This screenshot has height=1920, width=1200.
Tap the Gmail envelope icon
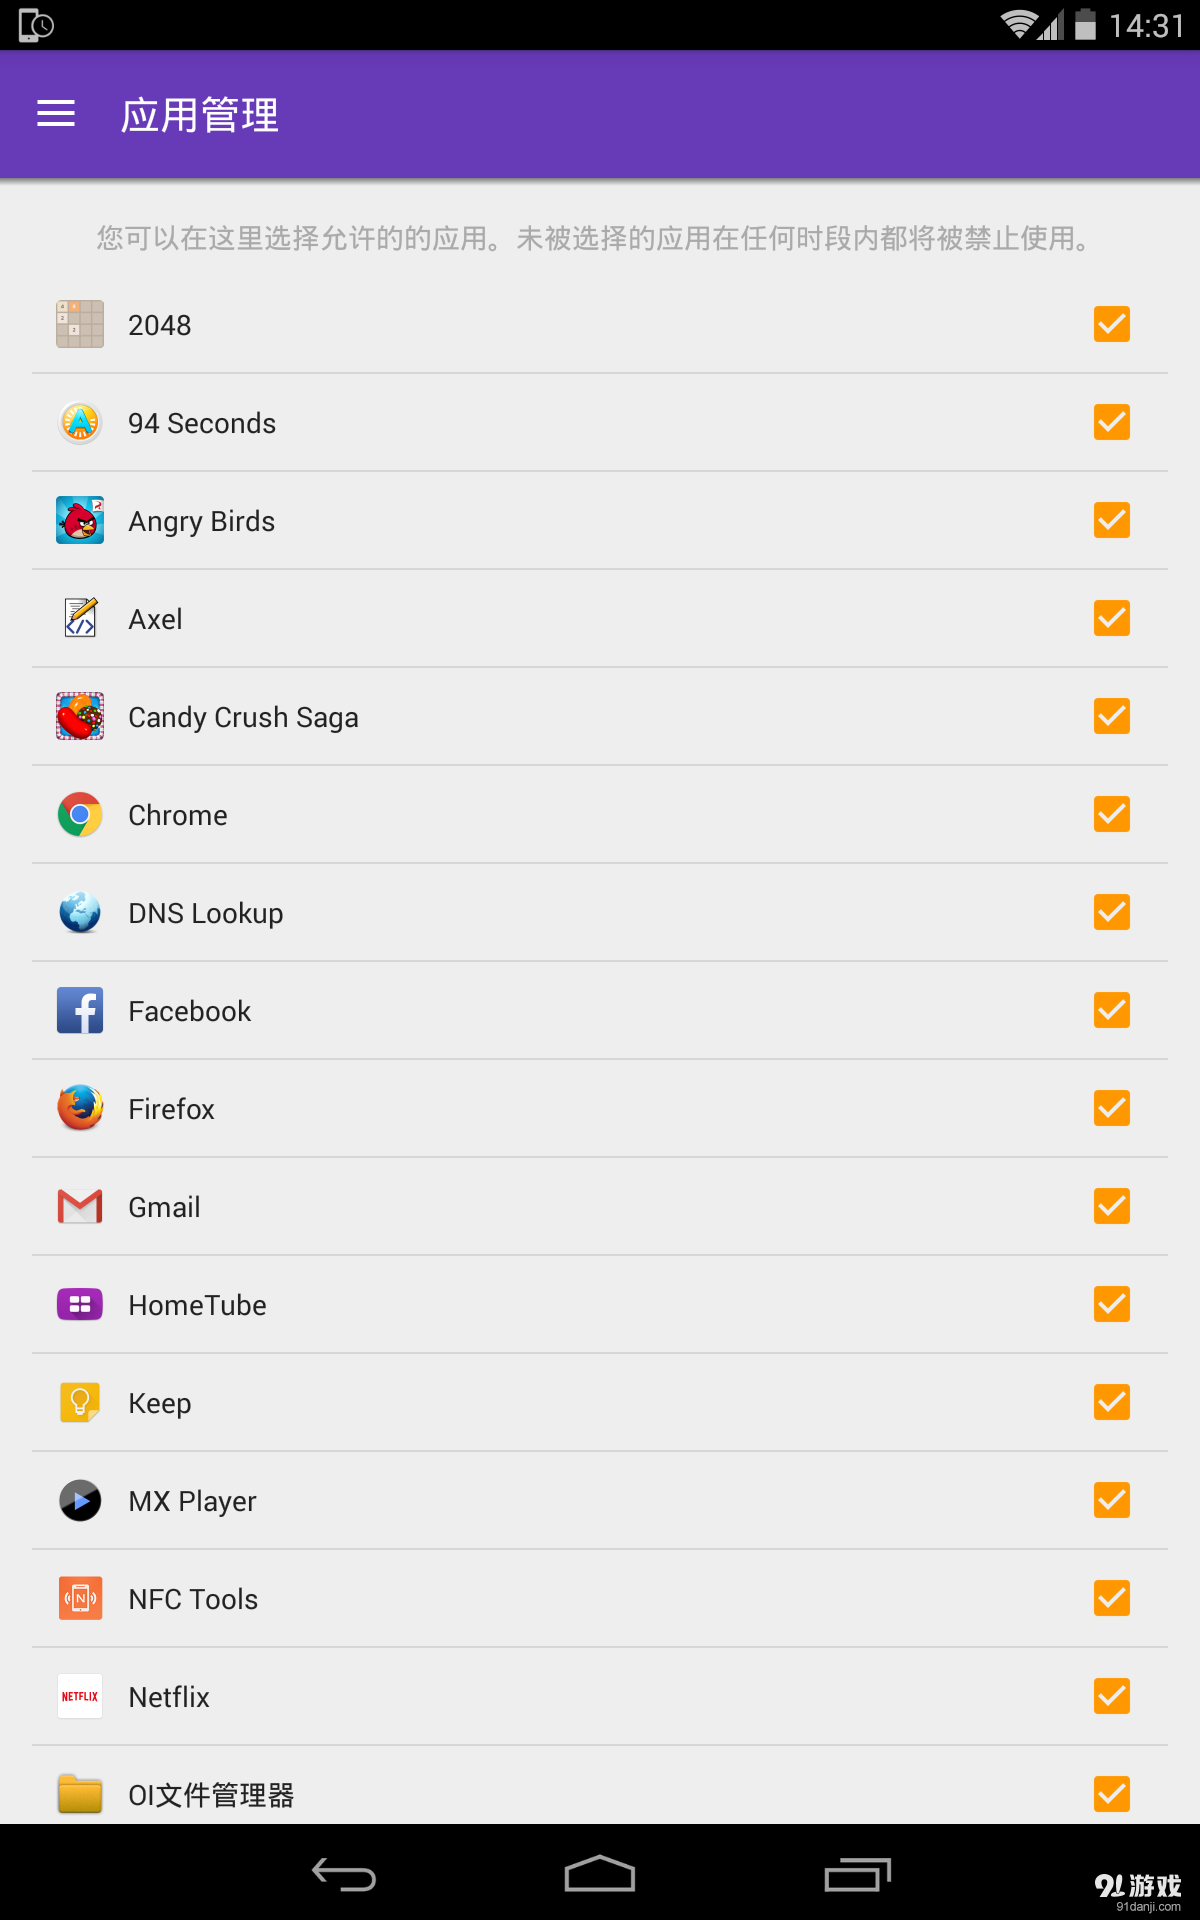tap(80, 1206)
